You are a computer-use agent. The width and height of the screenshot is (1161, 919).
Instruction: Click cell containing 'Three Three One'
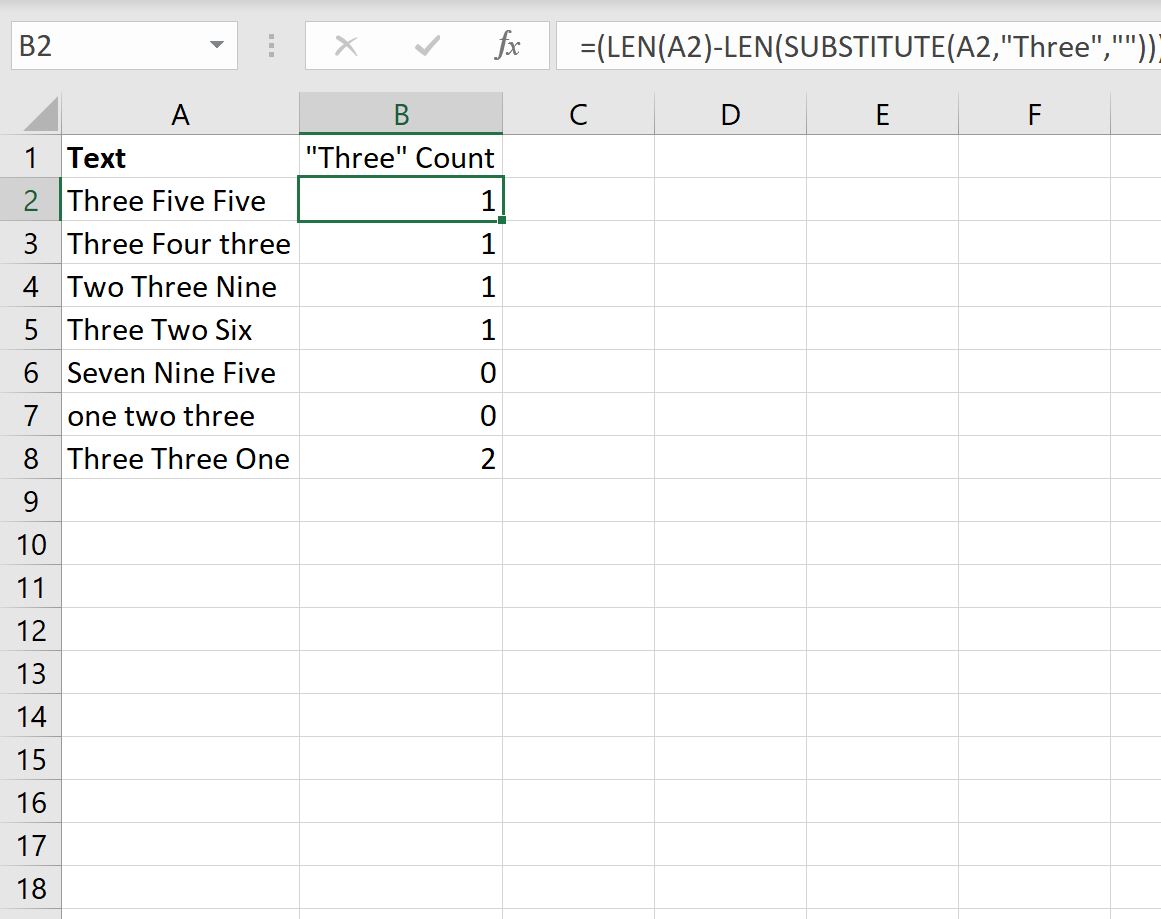(178, 458)
